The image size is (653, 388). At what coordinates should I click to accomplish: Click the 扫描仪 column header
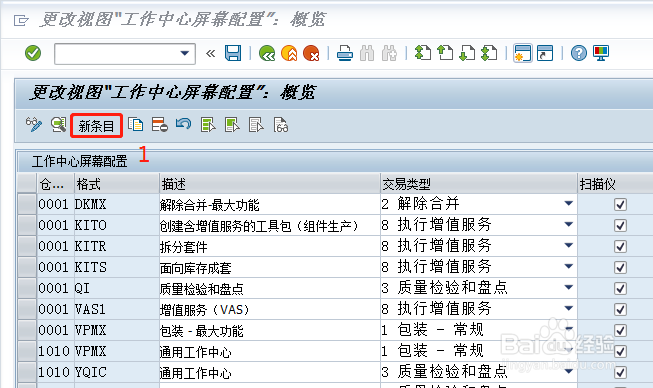(x=616, y=184)
